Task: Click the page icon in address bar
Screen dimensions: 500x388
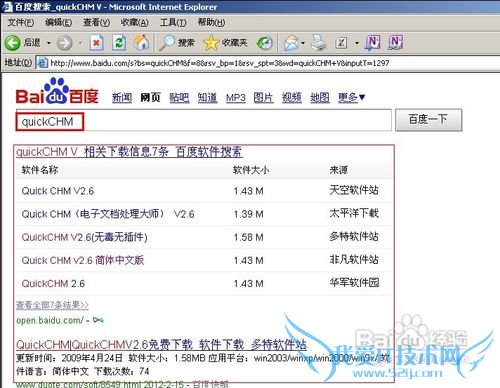Action: point(42,63)
